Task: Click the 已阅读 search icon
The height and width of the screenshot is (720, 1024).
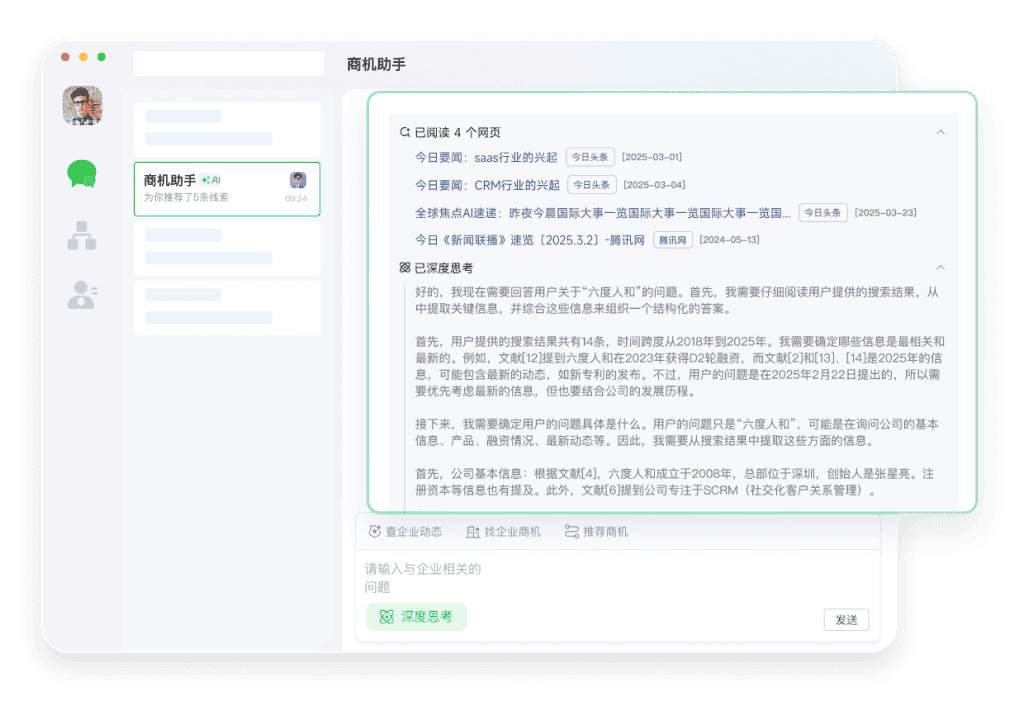Action: (x=405, y=132)
